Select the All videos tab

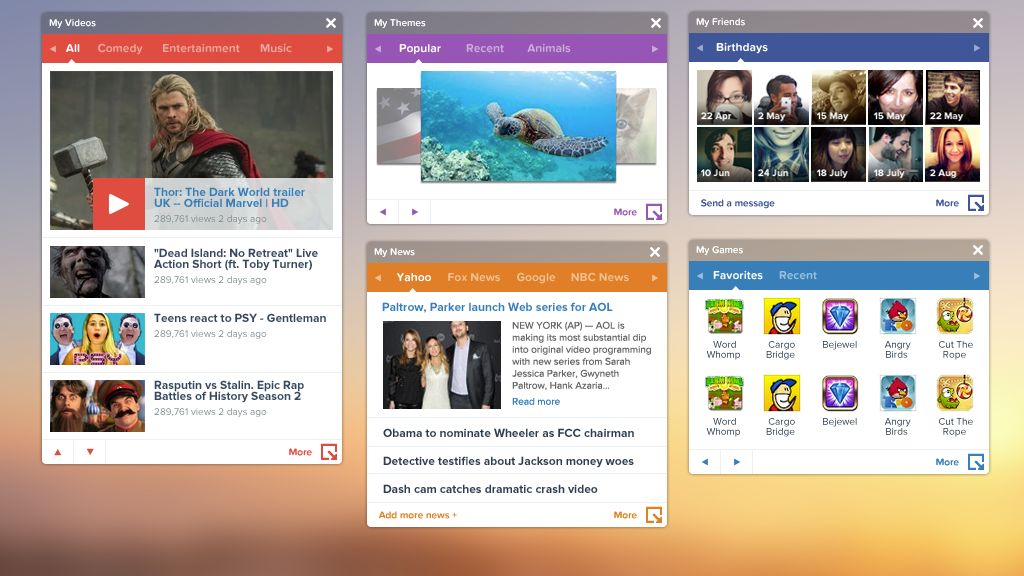click(72, 48)
